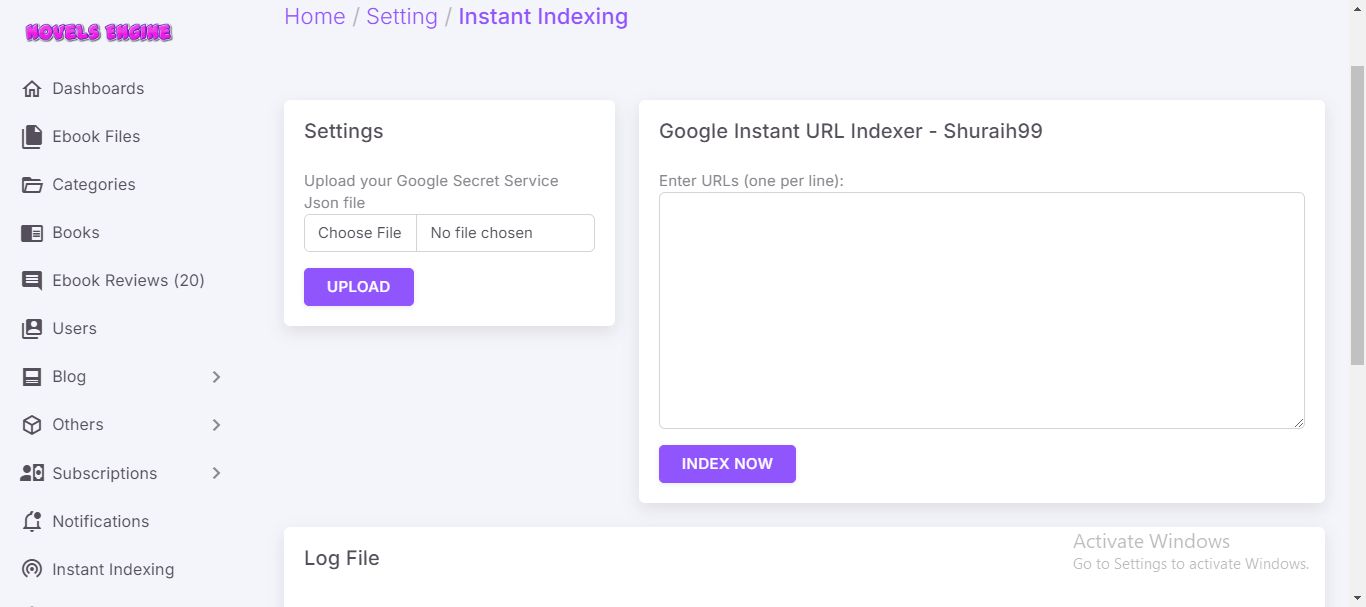This screenshot has width=1366, height=607.
Task: Click the Dashboards home icon
Action: [x=32, y=89]
